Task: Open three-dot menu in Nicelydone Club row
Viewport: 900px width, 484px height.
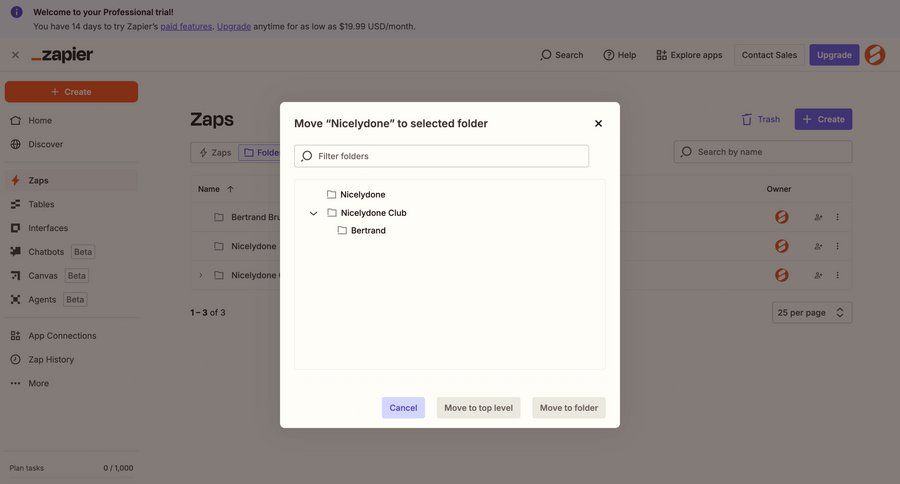Action: (x=837, y=276)
